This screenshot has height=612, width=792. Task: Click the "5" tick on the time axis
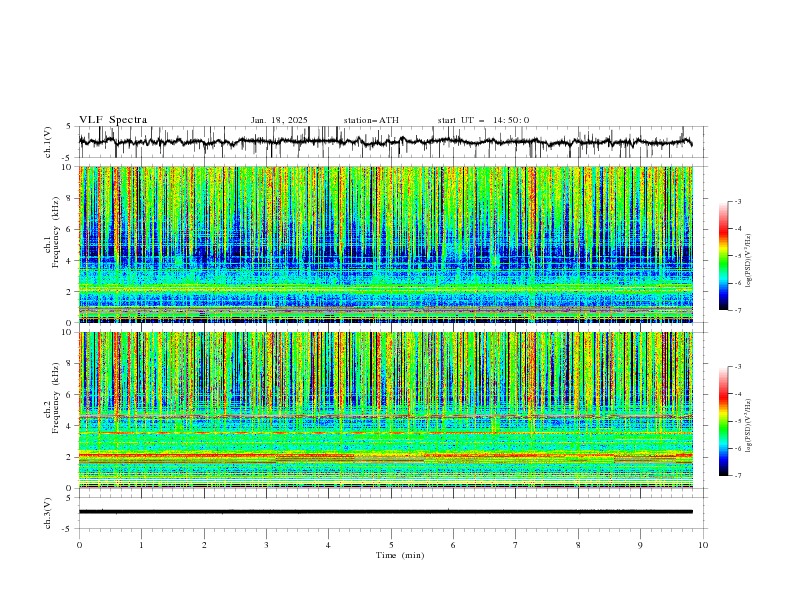pyautogui.click(x=391, y=545)
